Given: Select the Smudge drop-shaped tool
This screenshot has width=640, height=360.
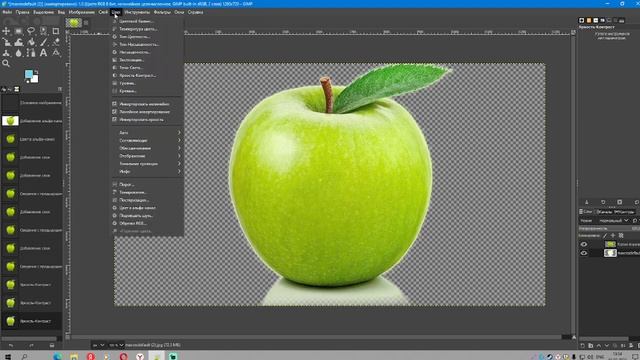Looking at the screenshot, I should pyautogui.click(x=18, y=53).
